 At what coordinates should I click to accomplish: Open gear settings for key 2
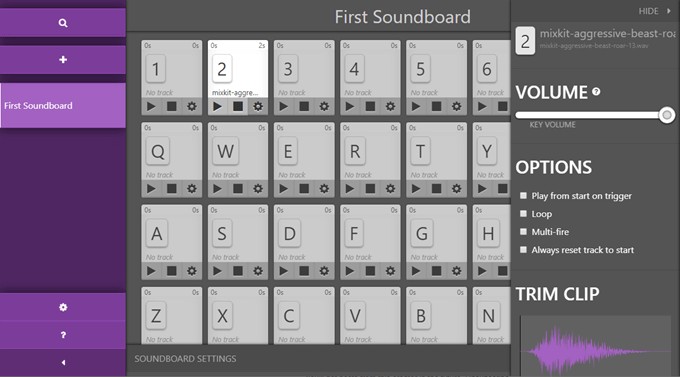(x=258, y=106)
